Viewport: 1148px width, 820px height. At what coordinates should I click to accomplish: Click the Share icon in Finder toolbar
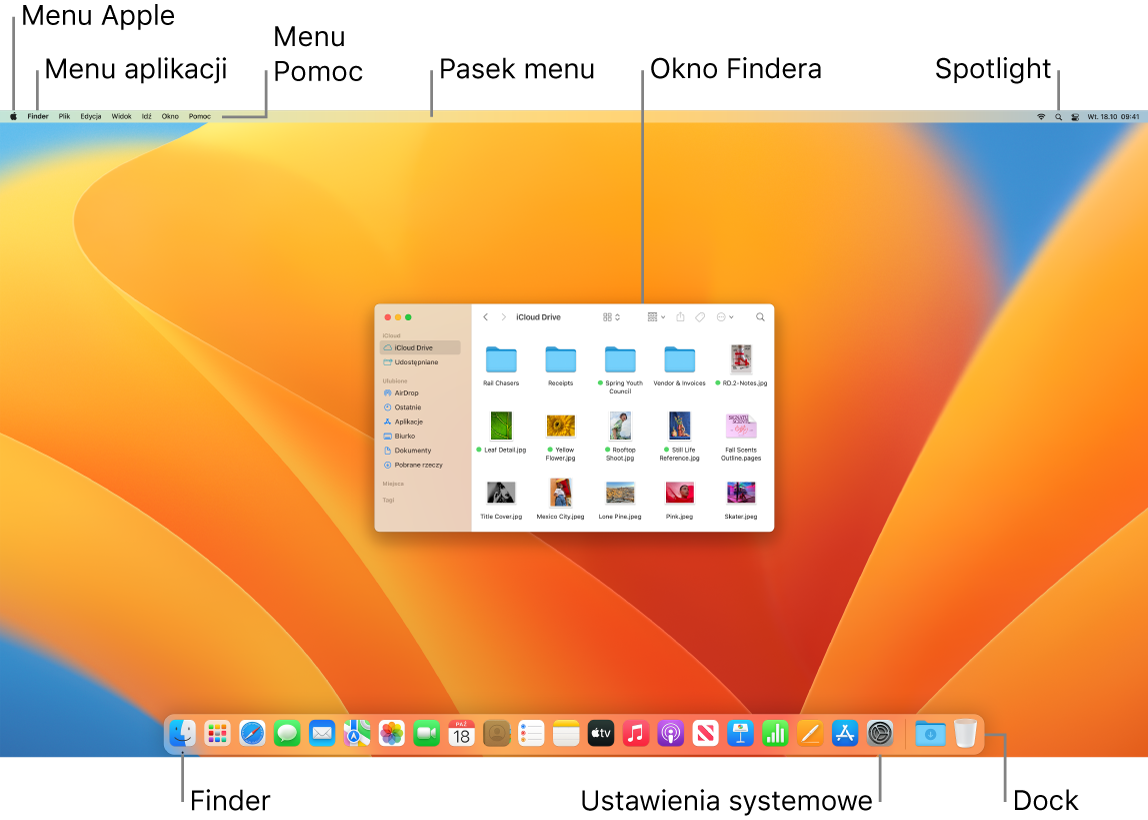[x=680, y=316]
